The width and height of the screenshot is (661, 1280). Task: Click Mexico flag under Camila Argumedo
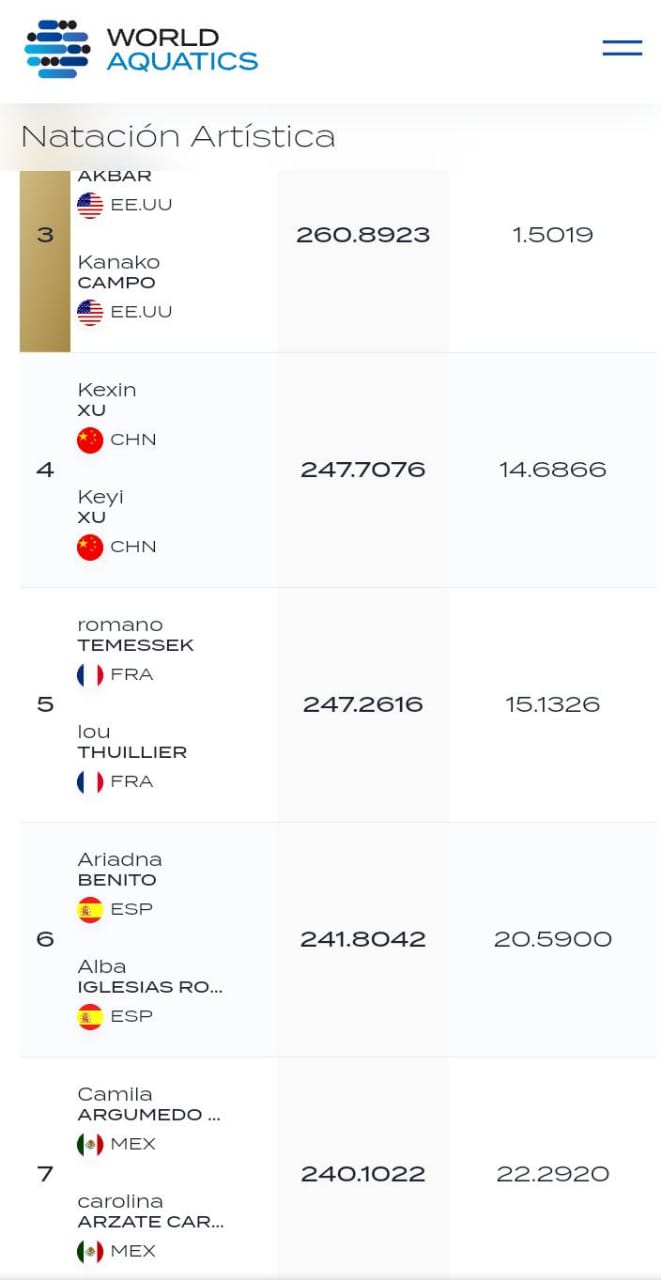(x=90, y=1144)
